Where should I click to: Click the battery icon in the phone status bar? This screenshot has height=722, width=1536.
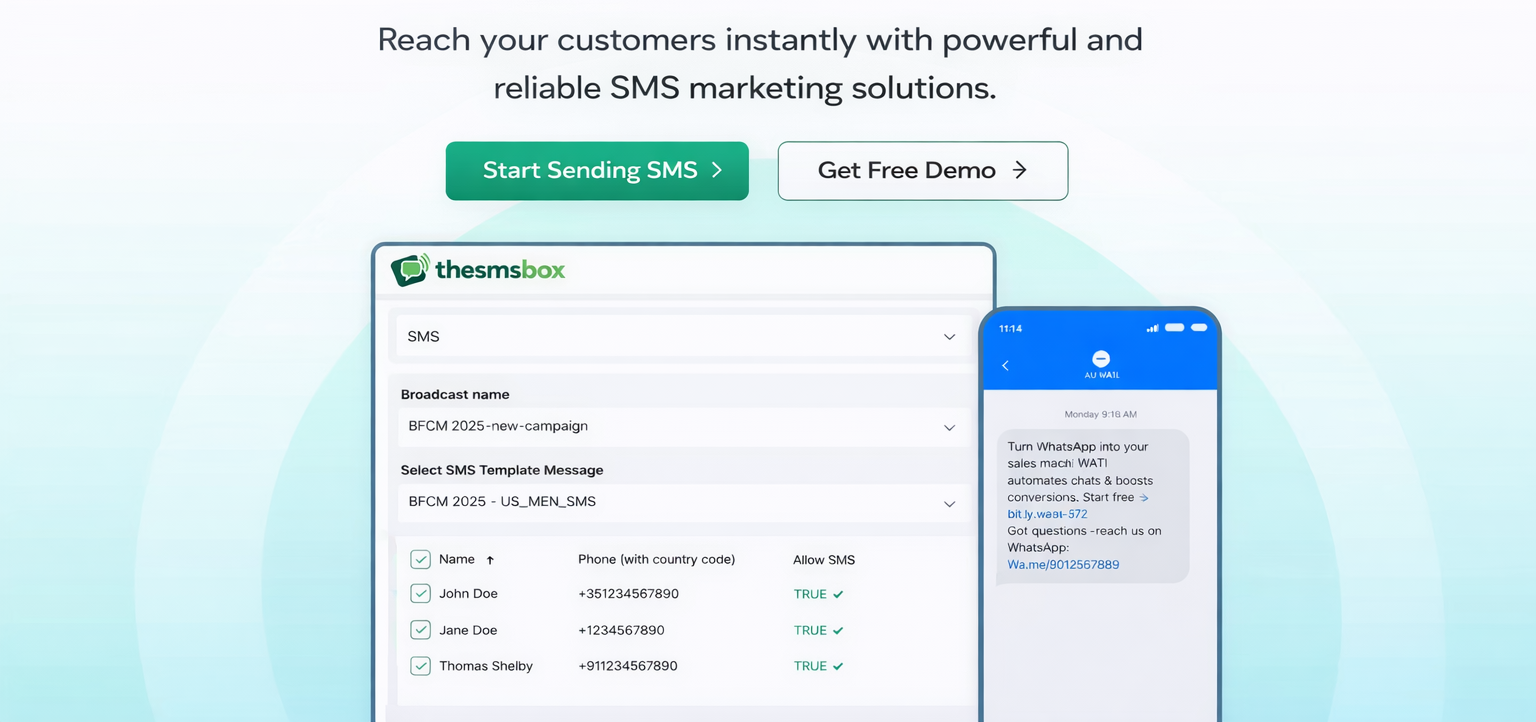(x=1198, y=327)
